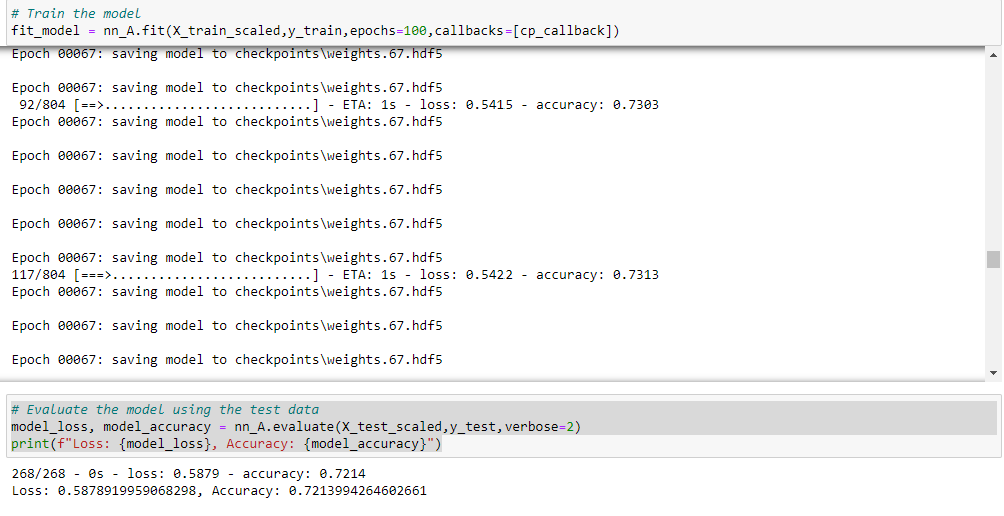Viewport: 1004px width, 516px height.
Task: Click '# Evaluate the model using the test data' comment
Action: [x=165, y=410]
